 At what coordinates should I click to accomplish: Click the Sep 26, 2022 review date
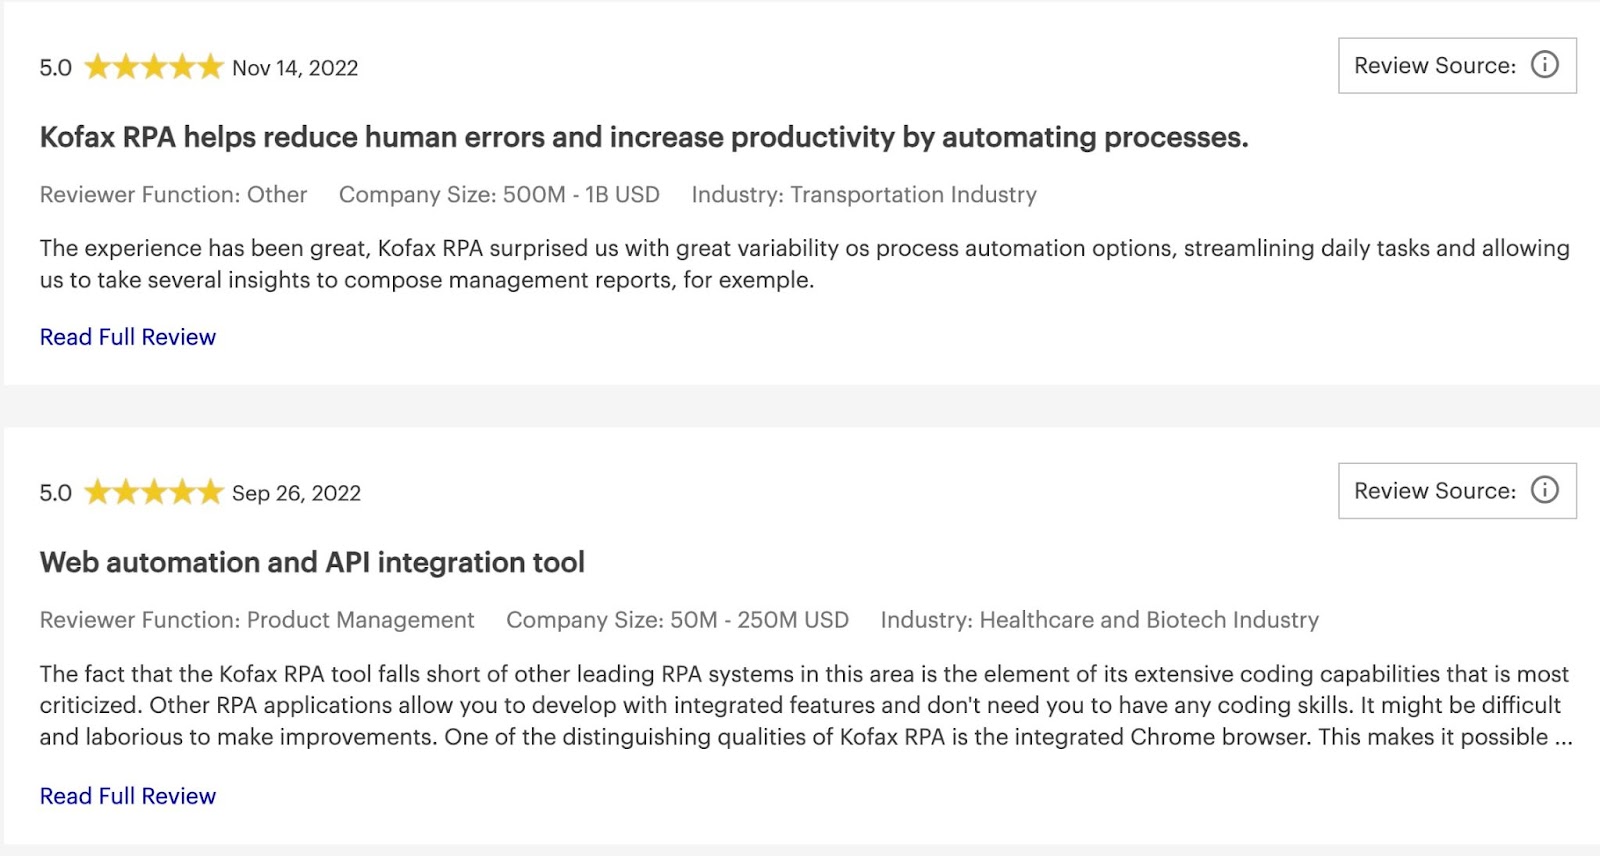coord(297,492)
